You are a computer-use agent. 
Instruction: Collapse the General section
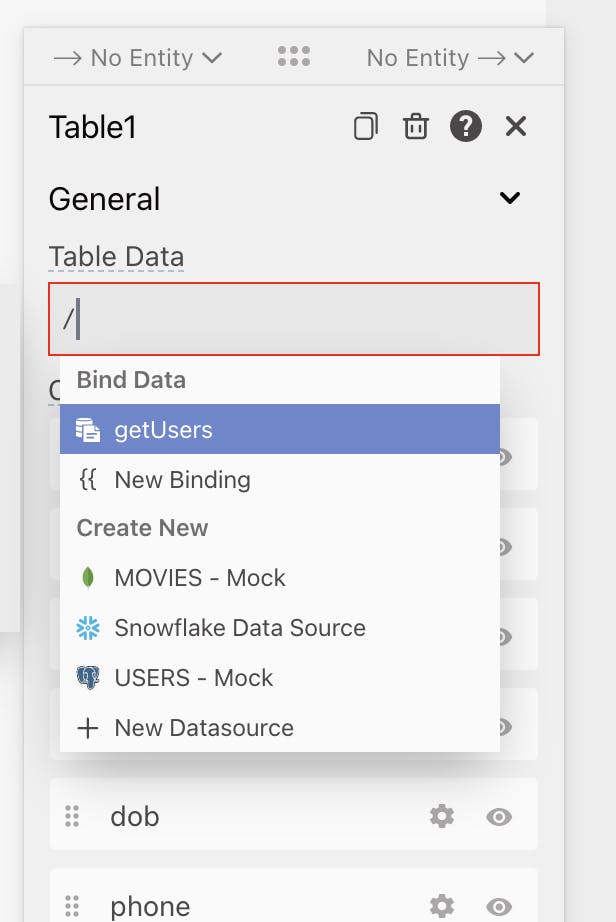[510, 198]
